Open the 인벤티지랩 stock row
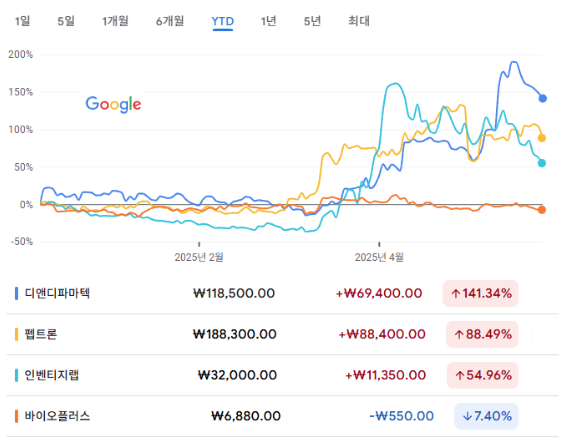This screenshot has height=447, width=576. [x=282, y=375]
